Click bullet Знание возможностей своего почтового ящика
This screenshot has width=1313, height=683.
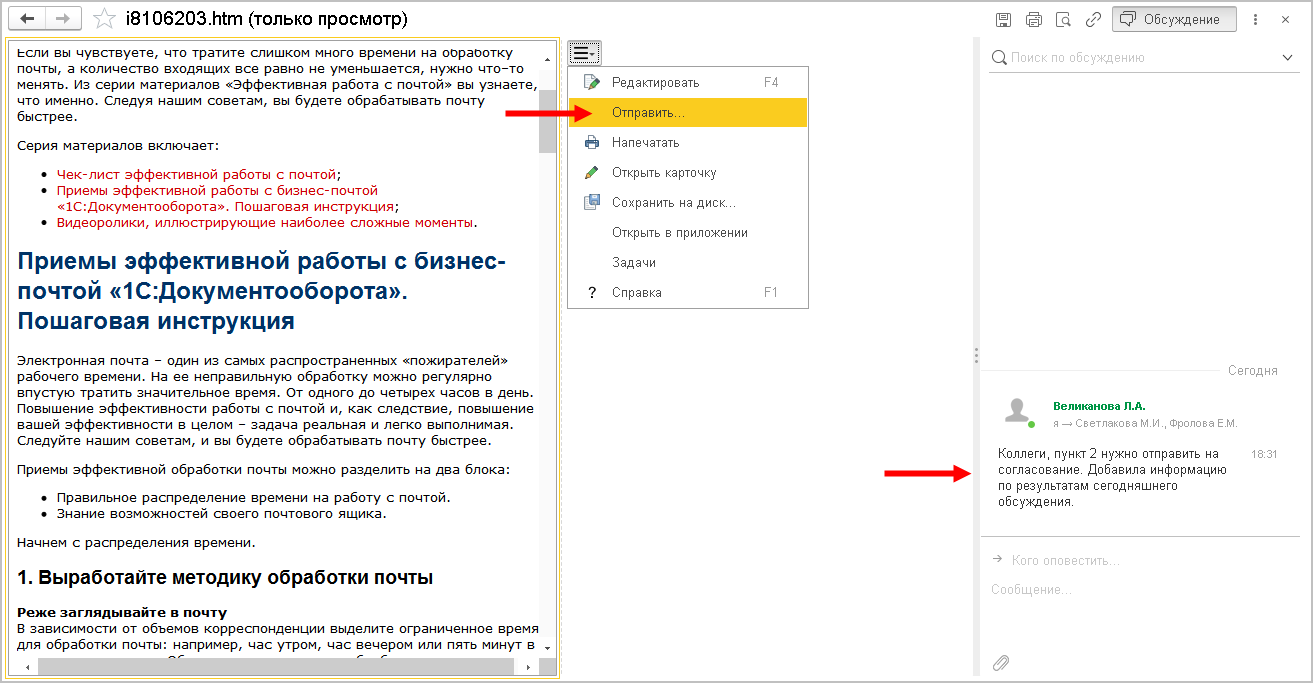[x=221, y=514]
